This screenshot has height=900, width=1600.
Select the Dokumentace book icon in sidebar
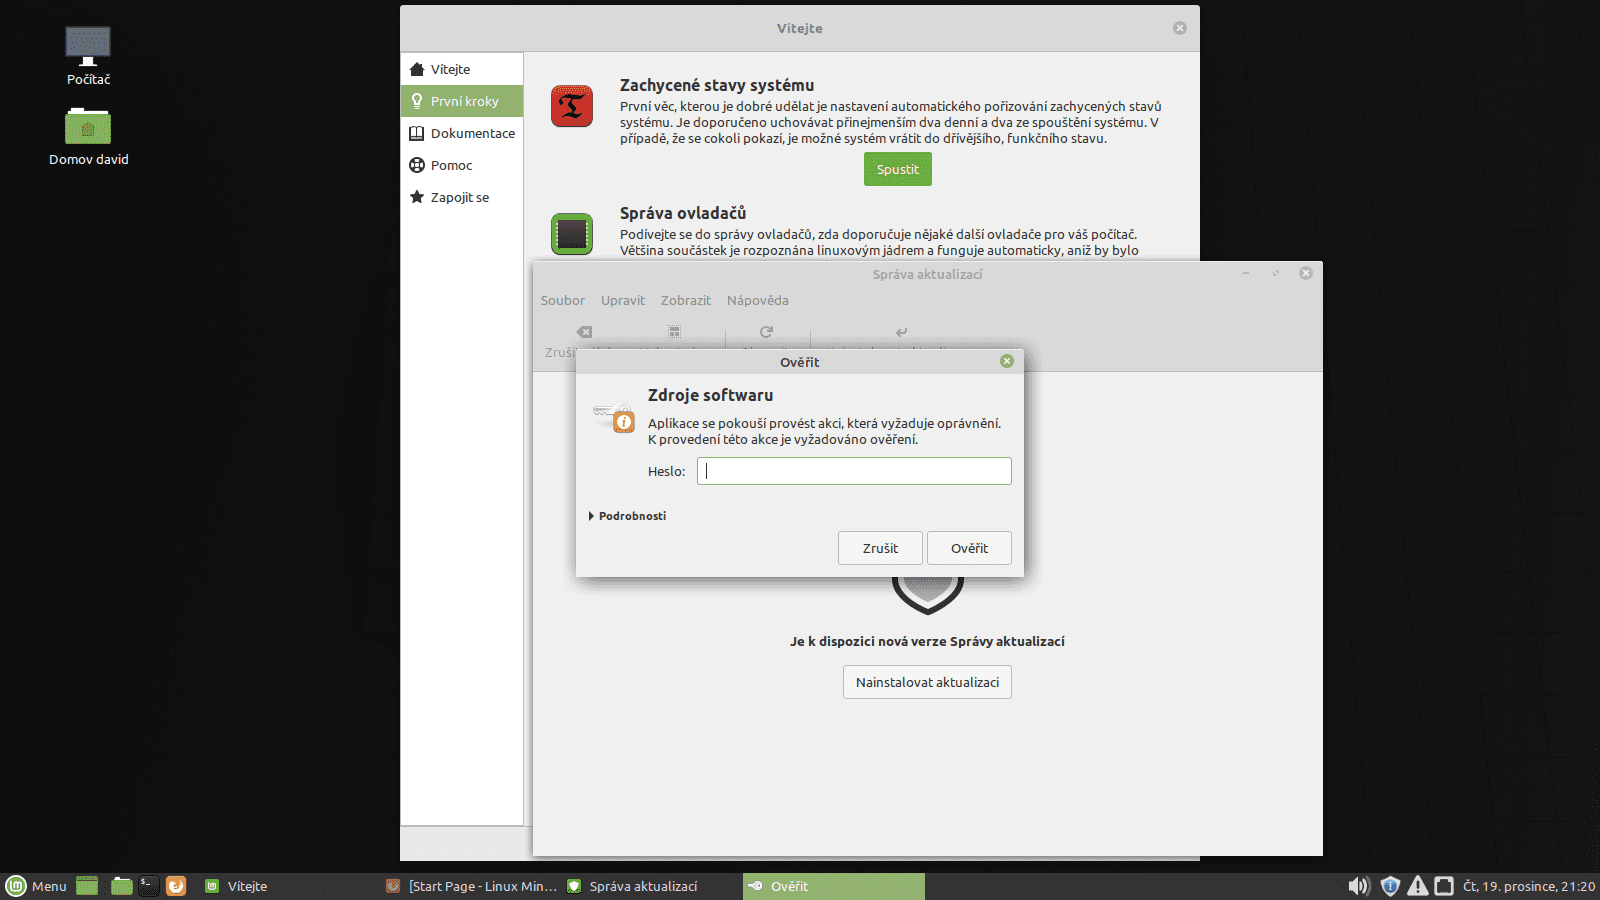pyautogui.click(x=417, y=133)
